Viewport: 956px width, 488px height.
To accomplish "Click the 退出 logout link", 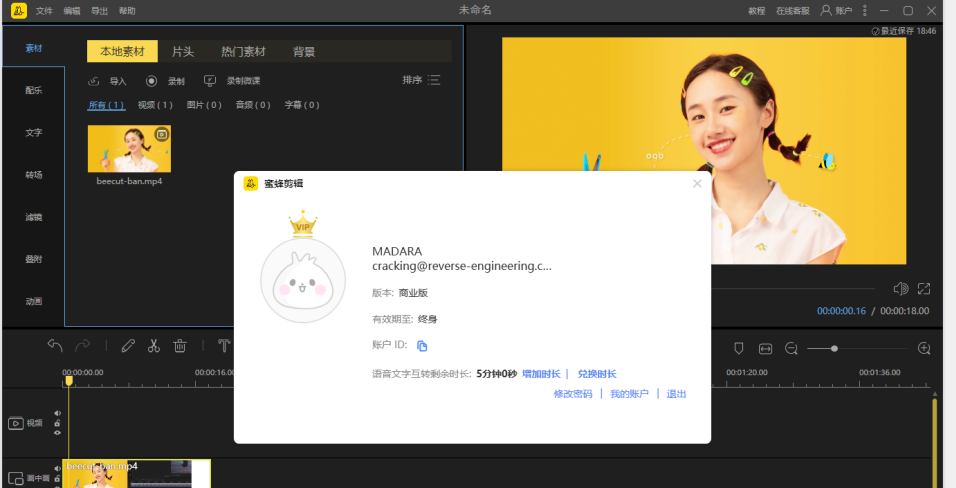I will 677,394.
